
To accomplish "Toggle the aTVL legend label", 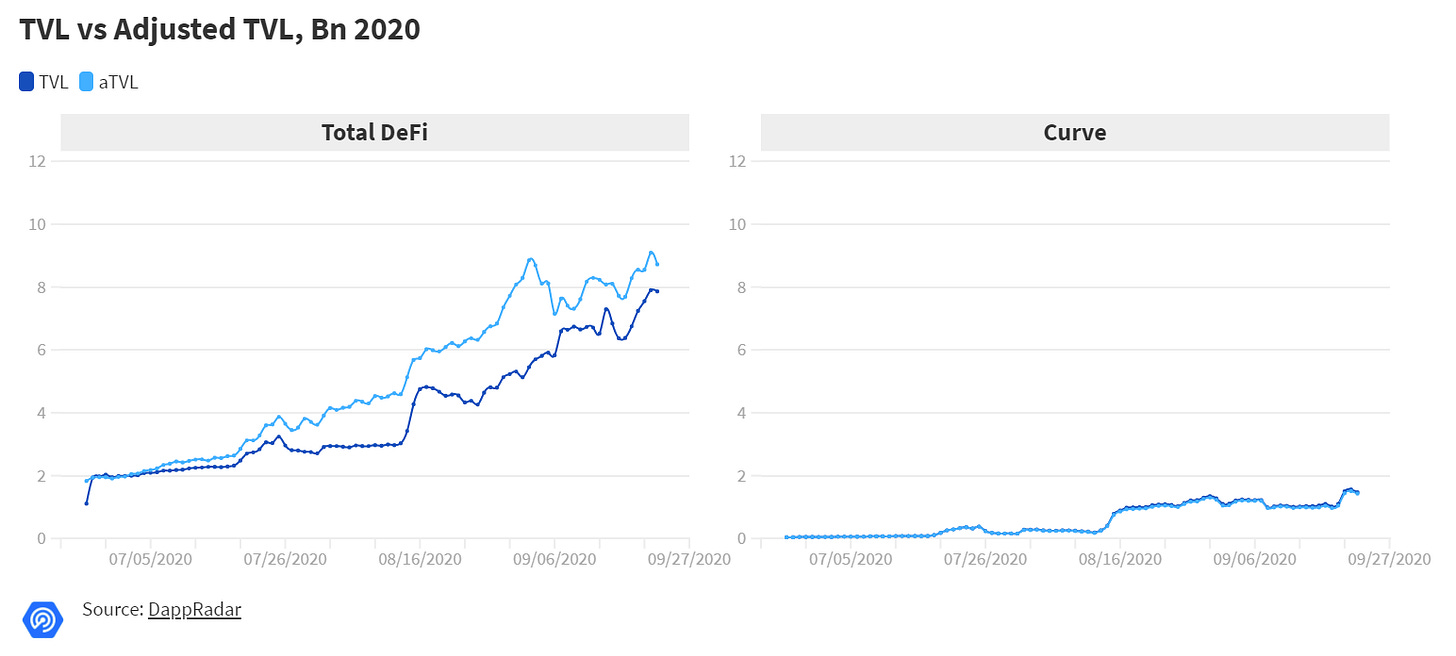I will coord(118,82).
